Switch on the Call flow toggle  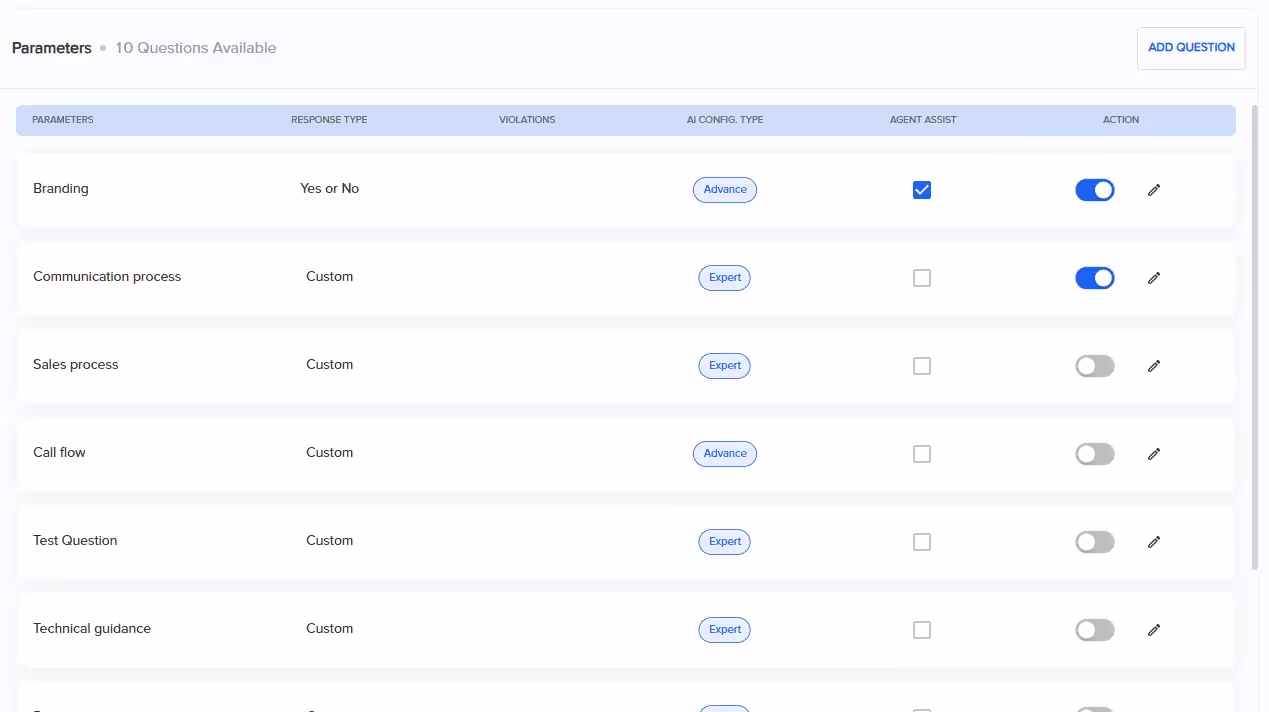(1095, 454)
